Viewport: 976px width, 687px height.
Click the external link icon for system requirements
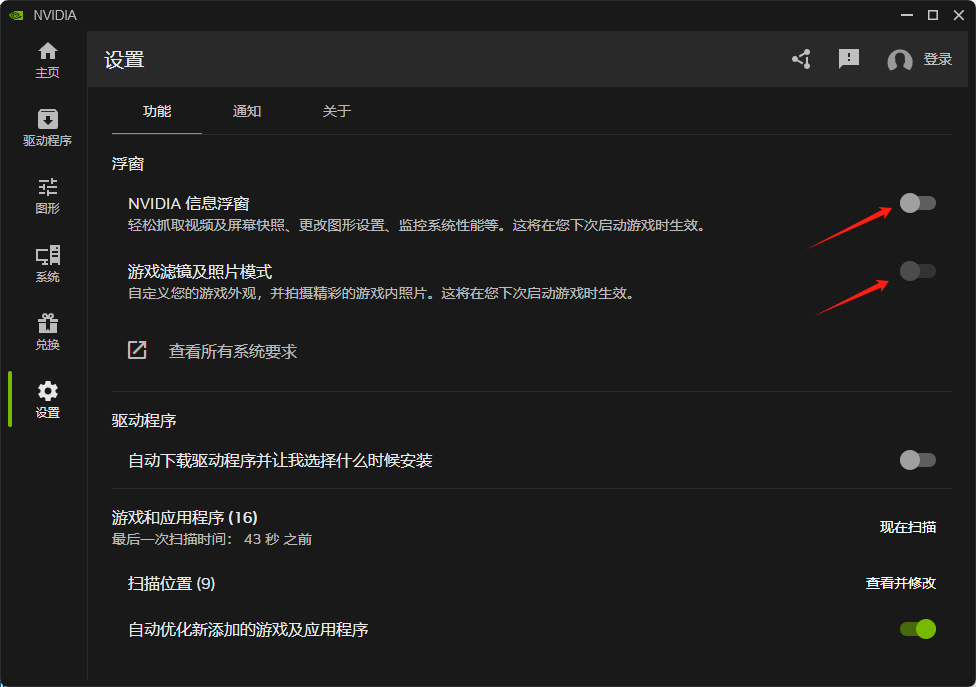point(137,351)
